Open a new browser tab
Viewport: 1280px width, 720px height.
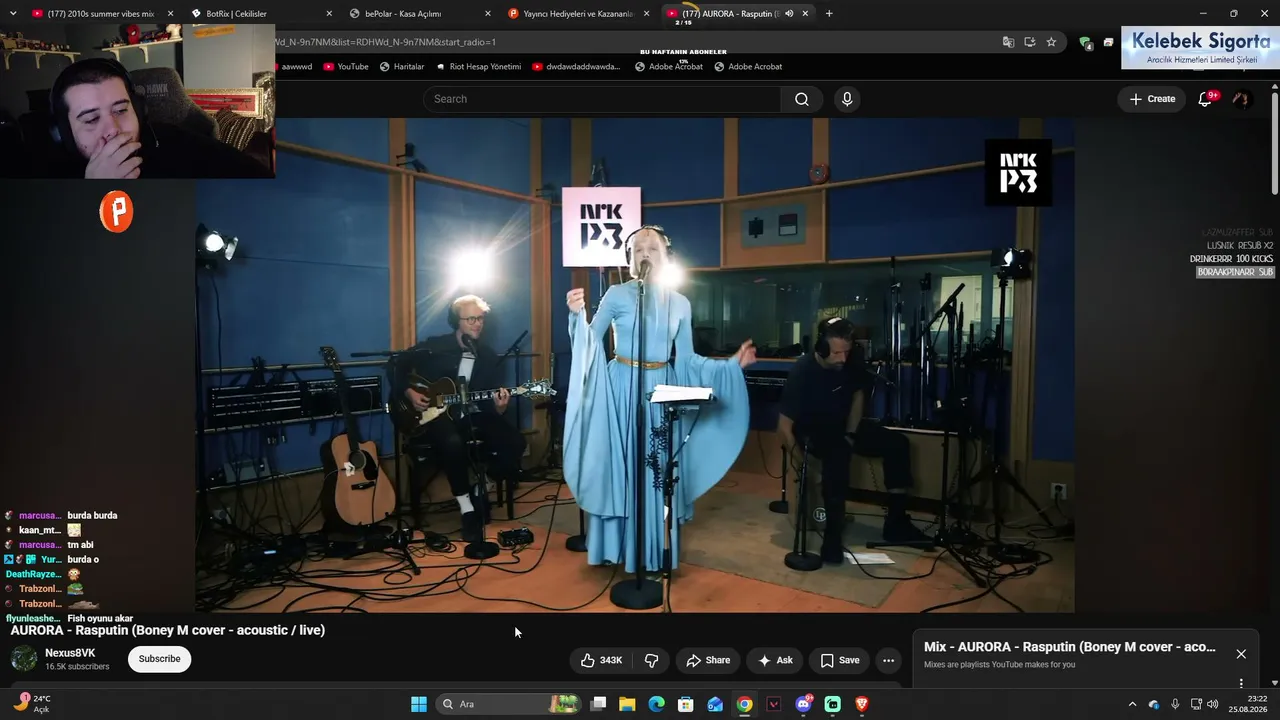(x=829, y=14)
